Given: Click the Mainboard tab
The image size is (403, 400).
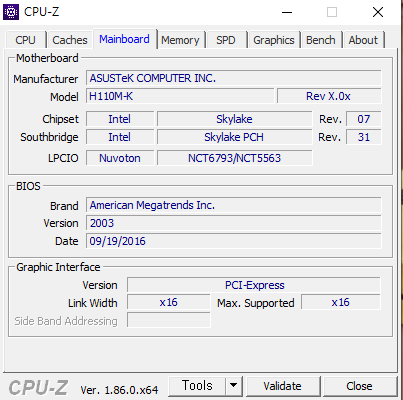Looking at the screenshot, I should [124, 39].
